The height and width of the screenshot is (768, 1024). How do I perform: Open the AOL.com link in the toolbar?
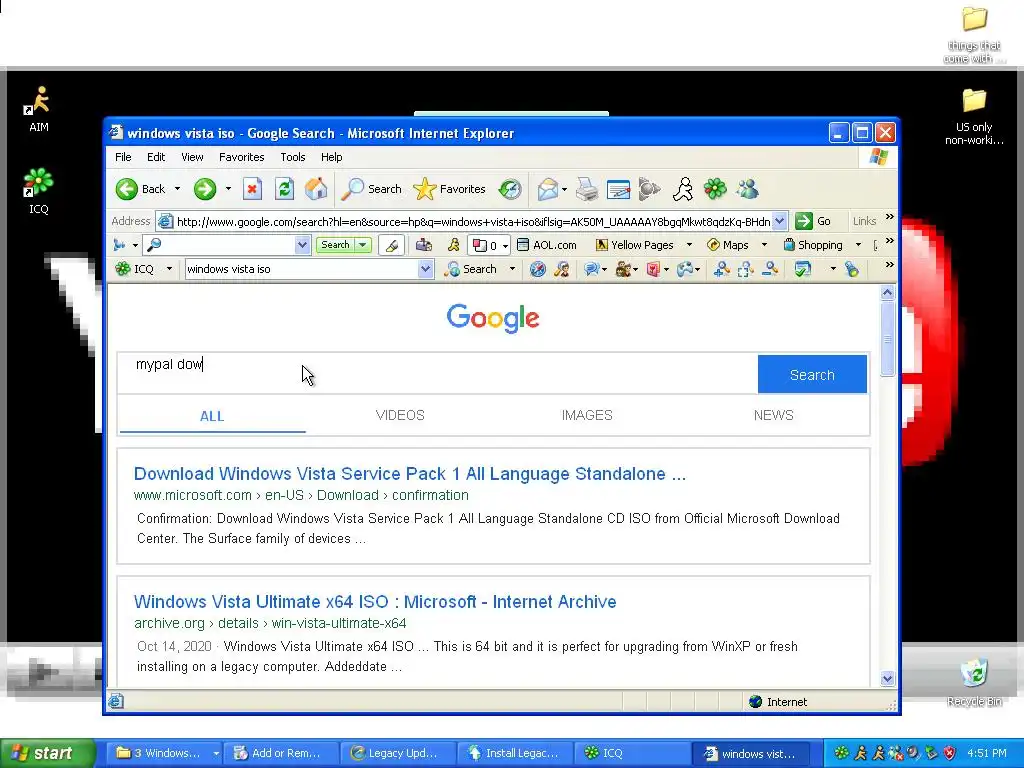pos(547,245)
